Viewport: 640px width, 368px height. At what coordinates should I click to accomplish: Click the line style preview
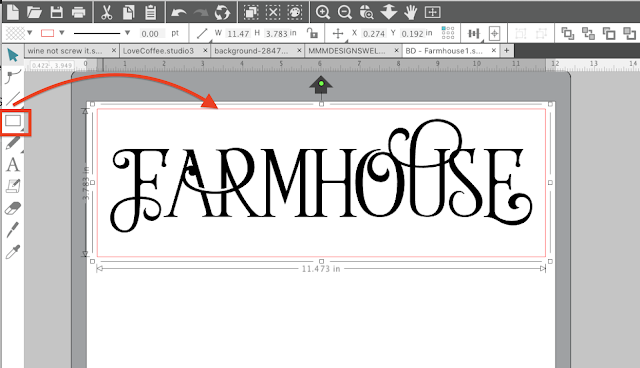(x=97, y=33)
